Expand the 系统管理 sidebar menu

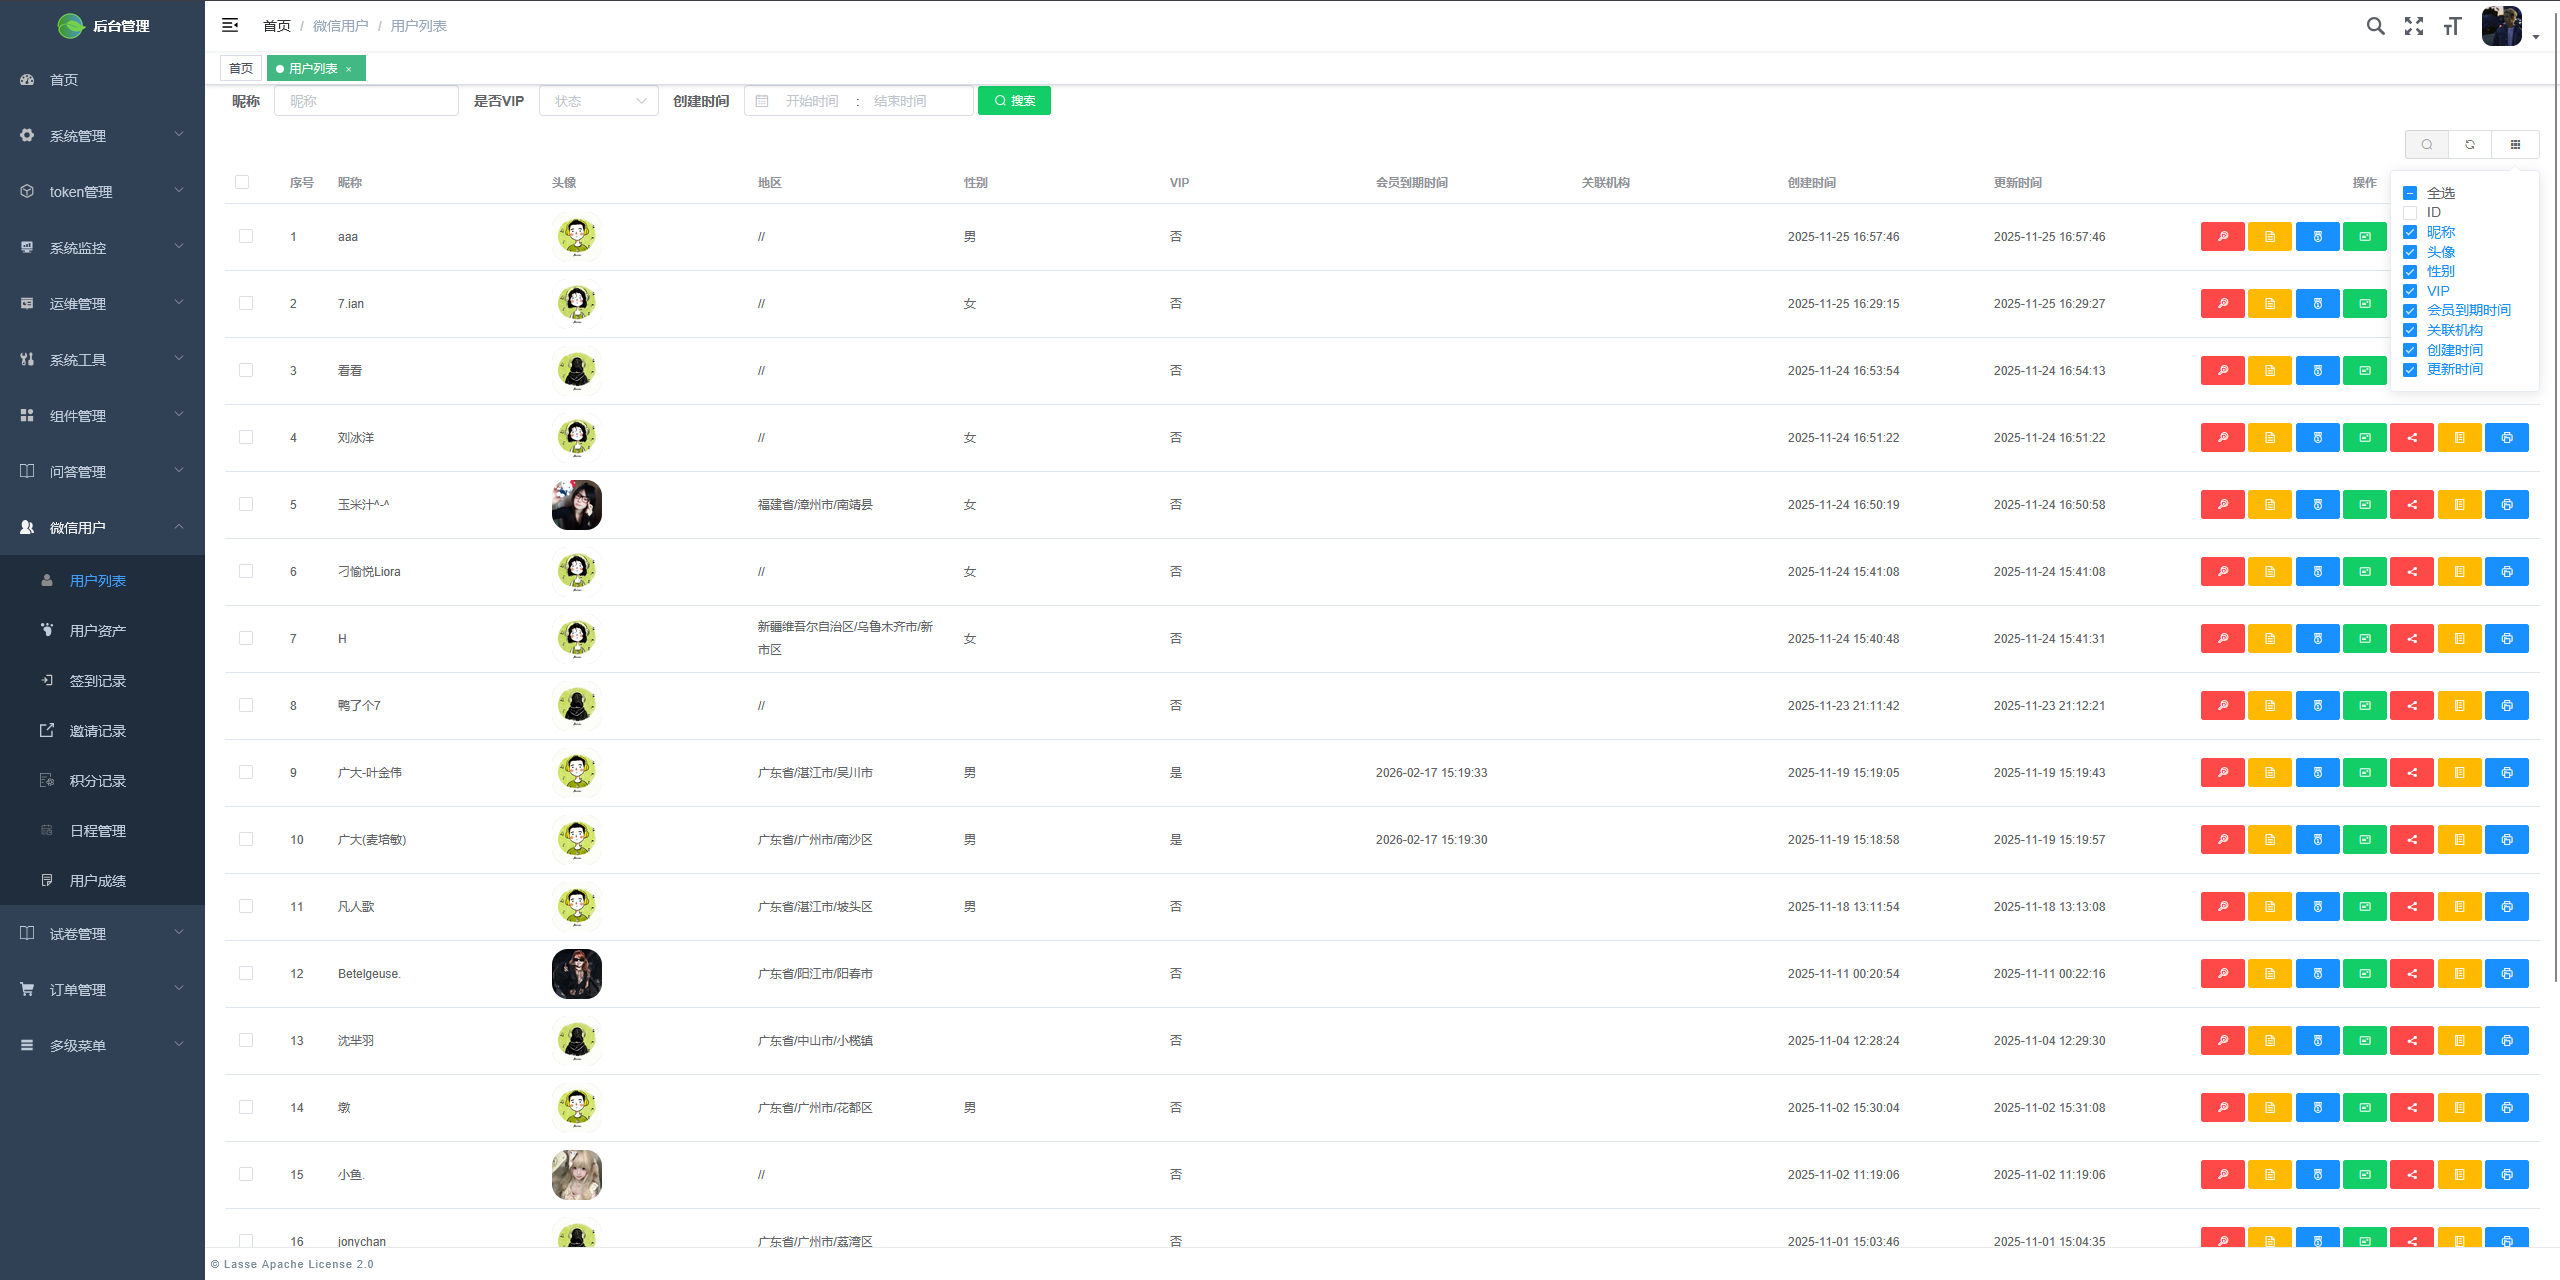pos(102,135)
